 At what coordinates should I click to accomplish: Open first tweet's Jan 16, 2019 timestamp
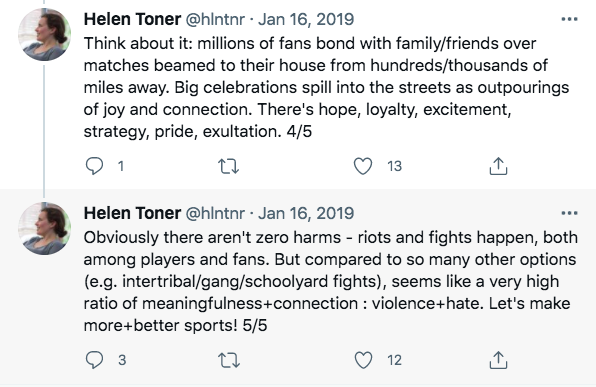[x=306, y=19]
